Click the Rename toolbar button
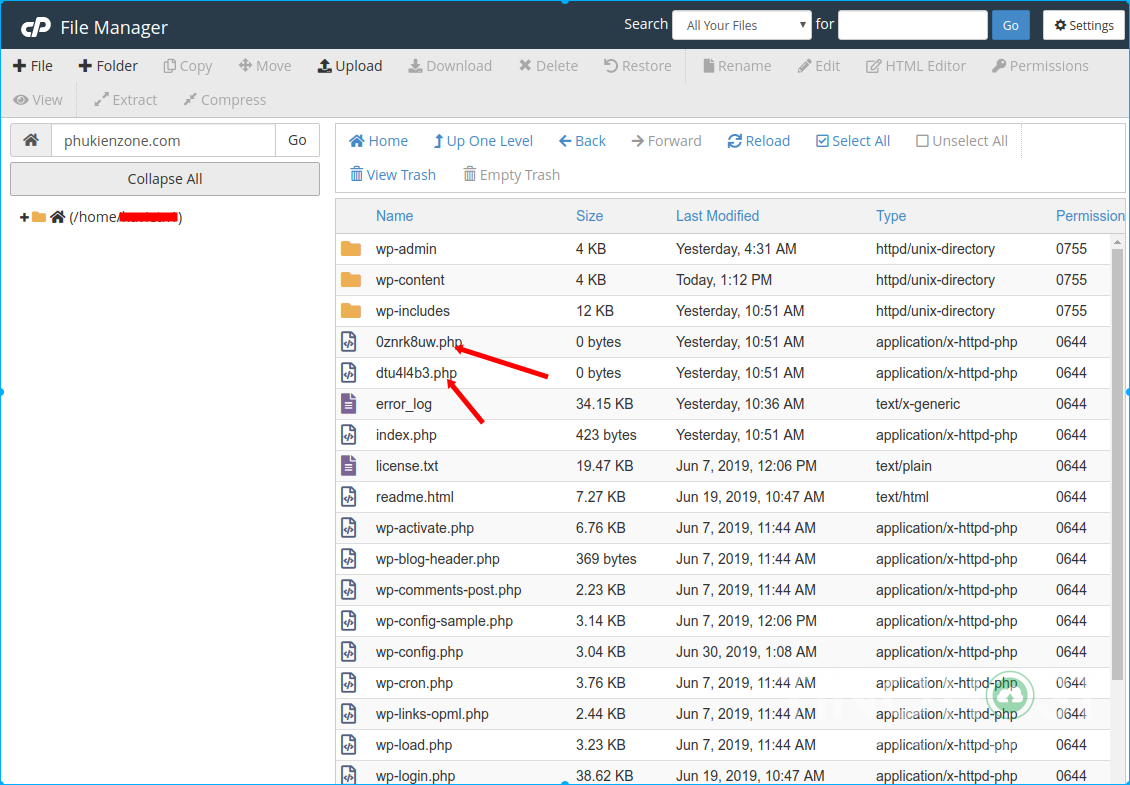The width and height of the screenshot is (1130, 785). (737, 66)
